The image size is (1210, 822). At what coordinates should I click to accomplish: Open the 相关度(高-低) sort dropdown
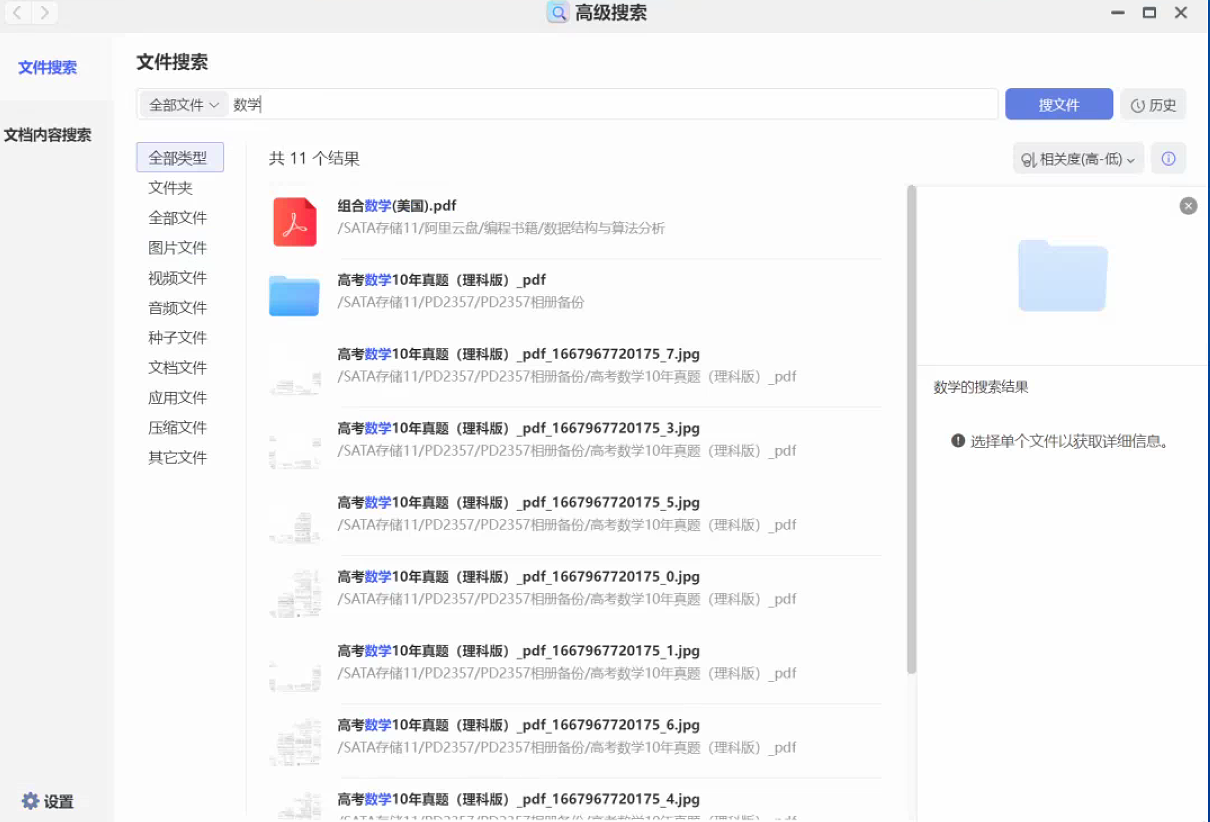(x=1078, y=159)
